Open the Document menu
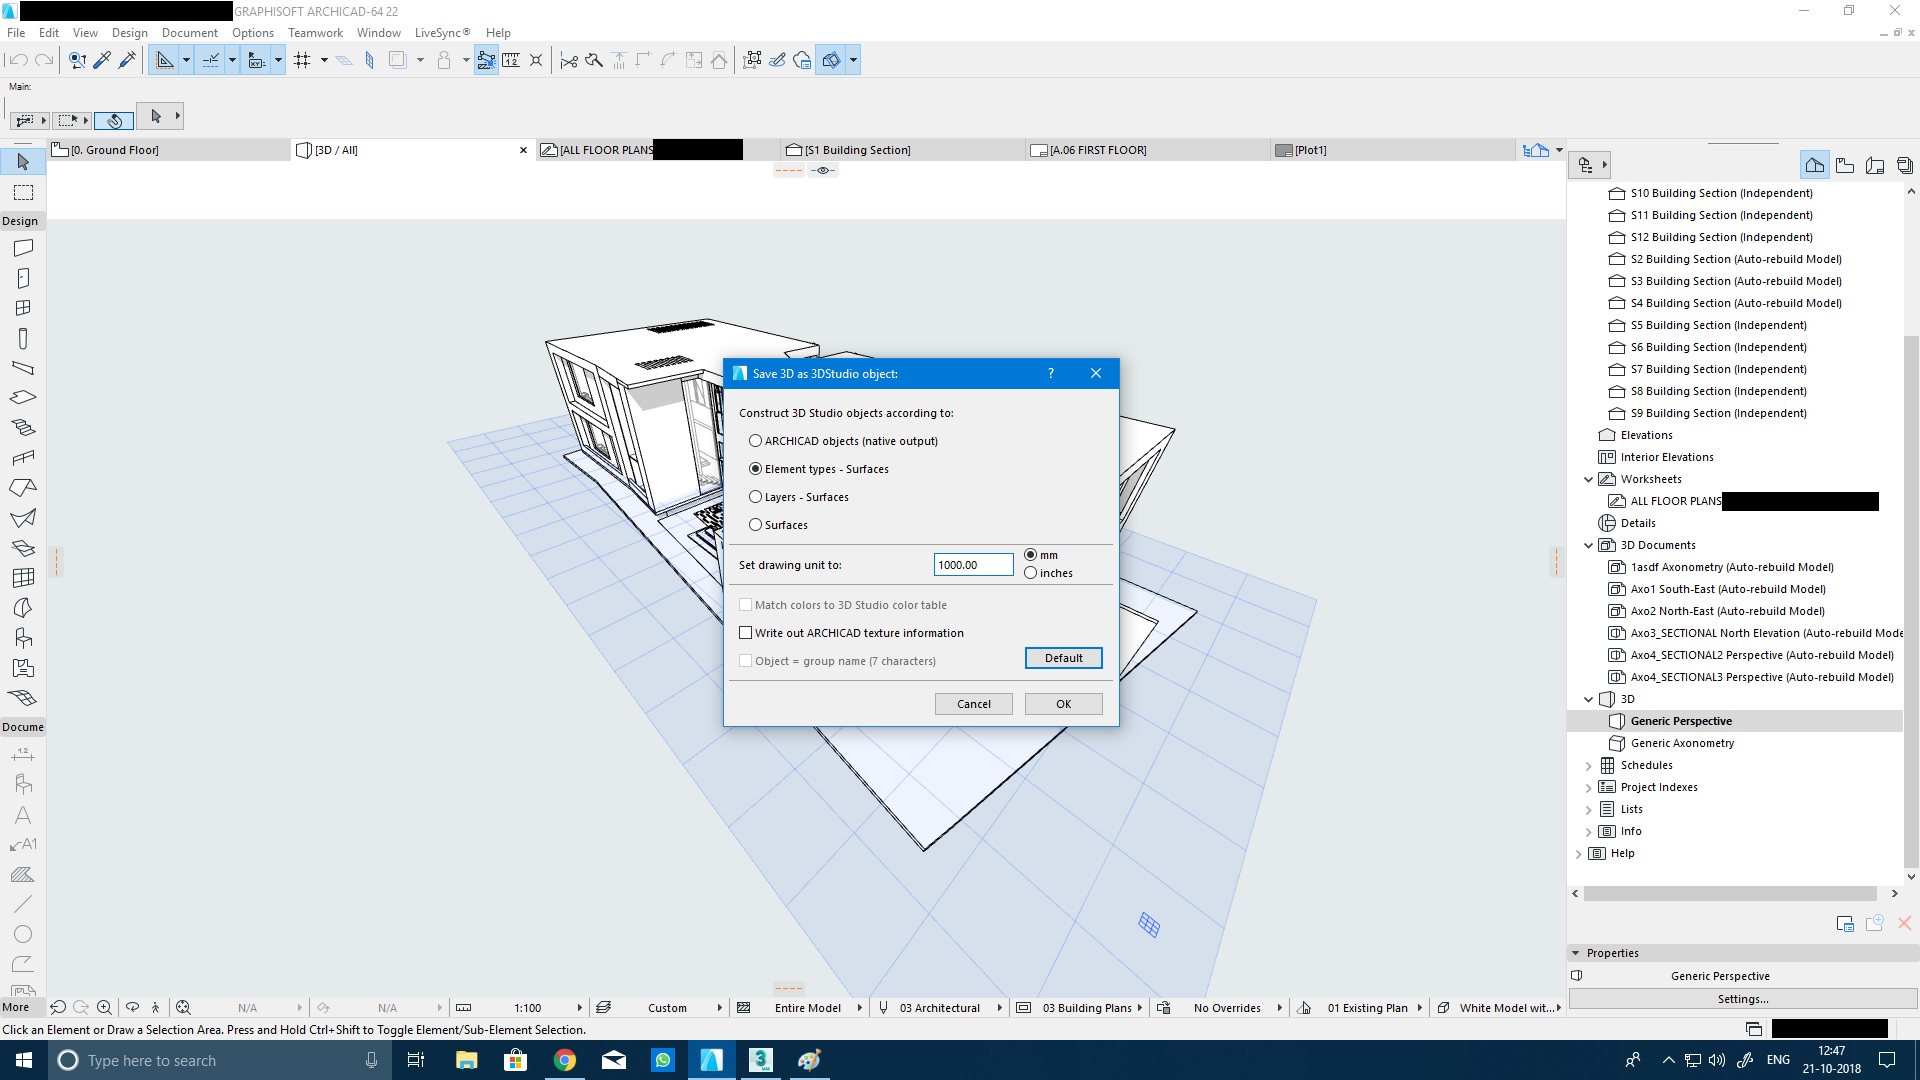Screen dimensions: 1920x1080 (189, 33)
